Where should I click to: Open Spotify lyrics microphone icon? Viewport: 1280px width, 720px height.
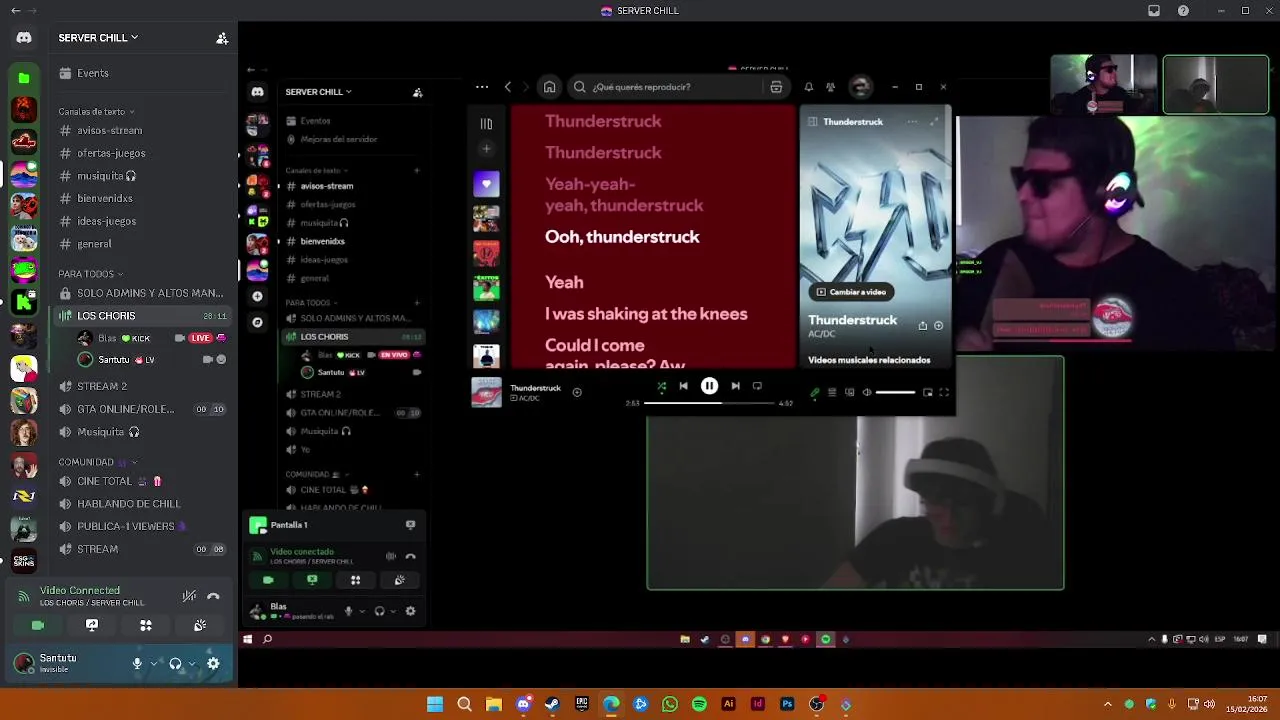814,393
